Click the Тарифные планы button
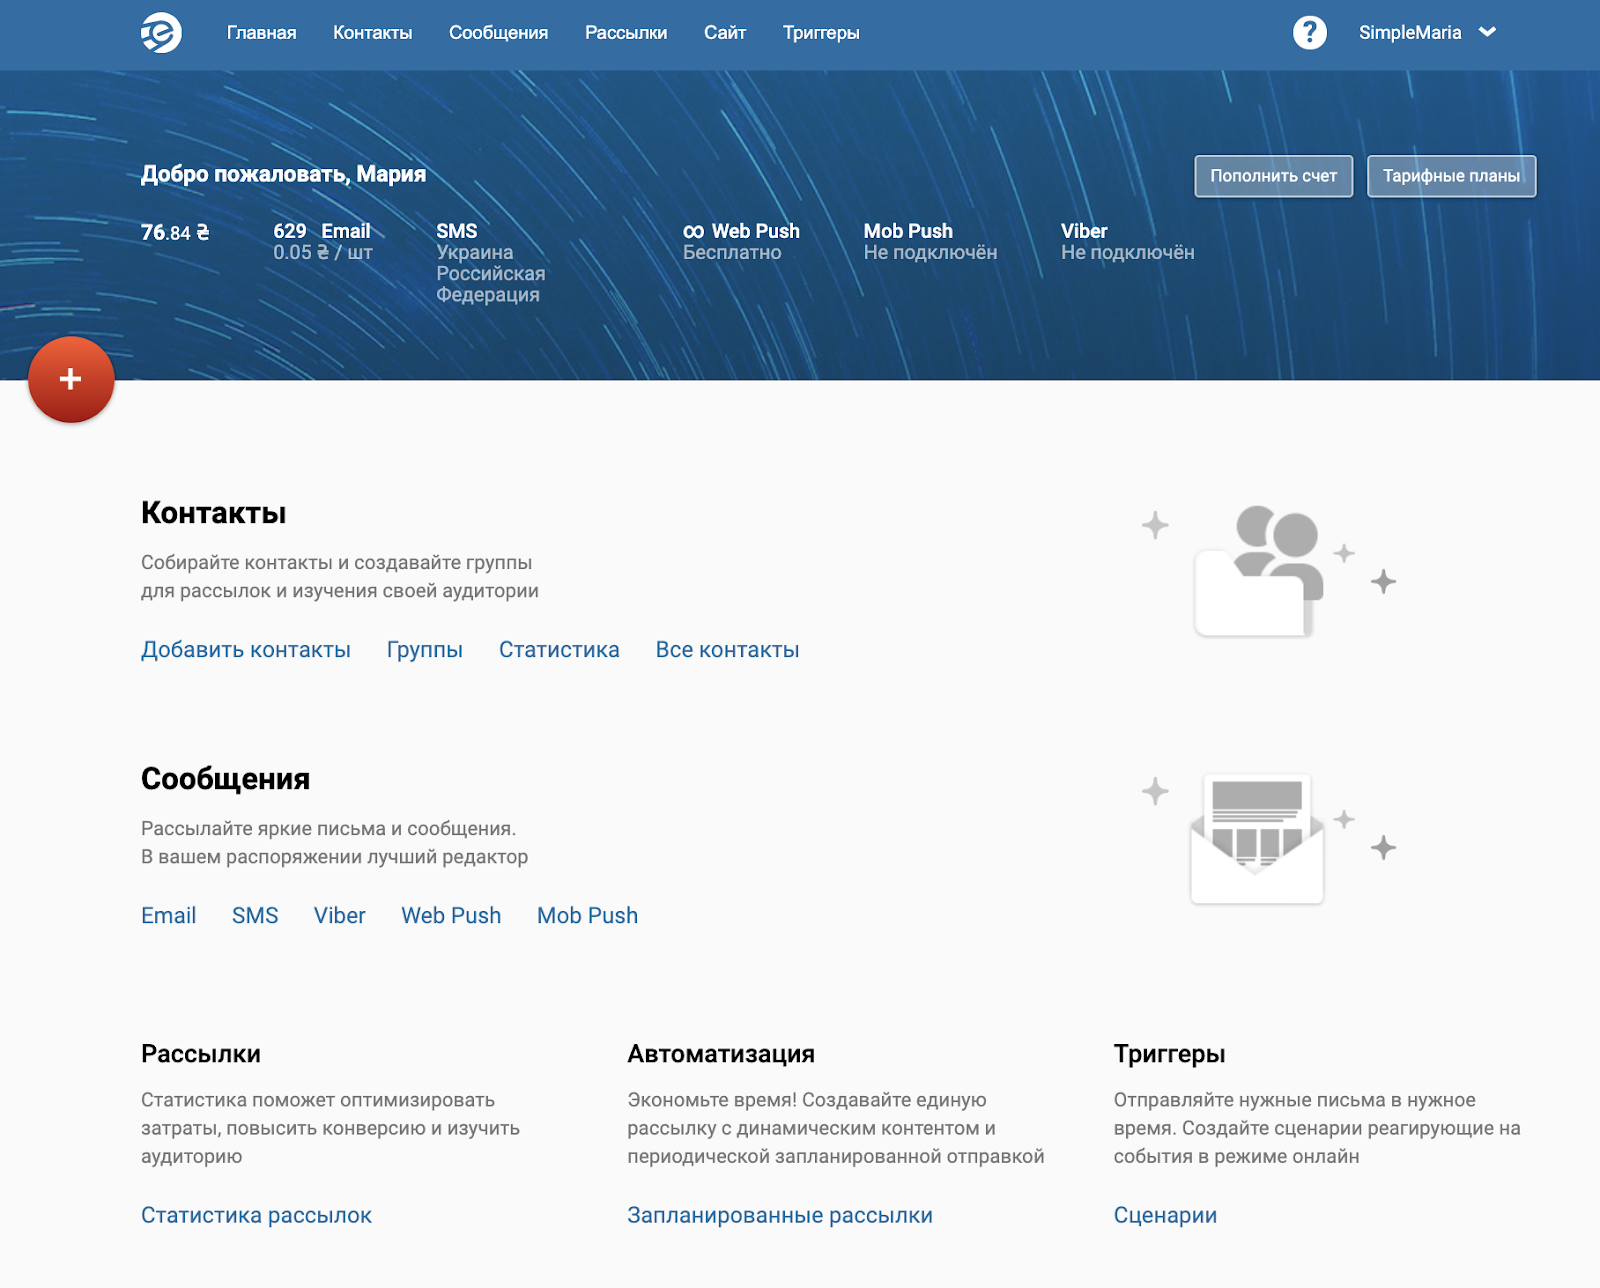The height and width of the screenshot is (1288, 1600). pos(1451,176)
